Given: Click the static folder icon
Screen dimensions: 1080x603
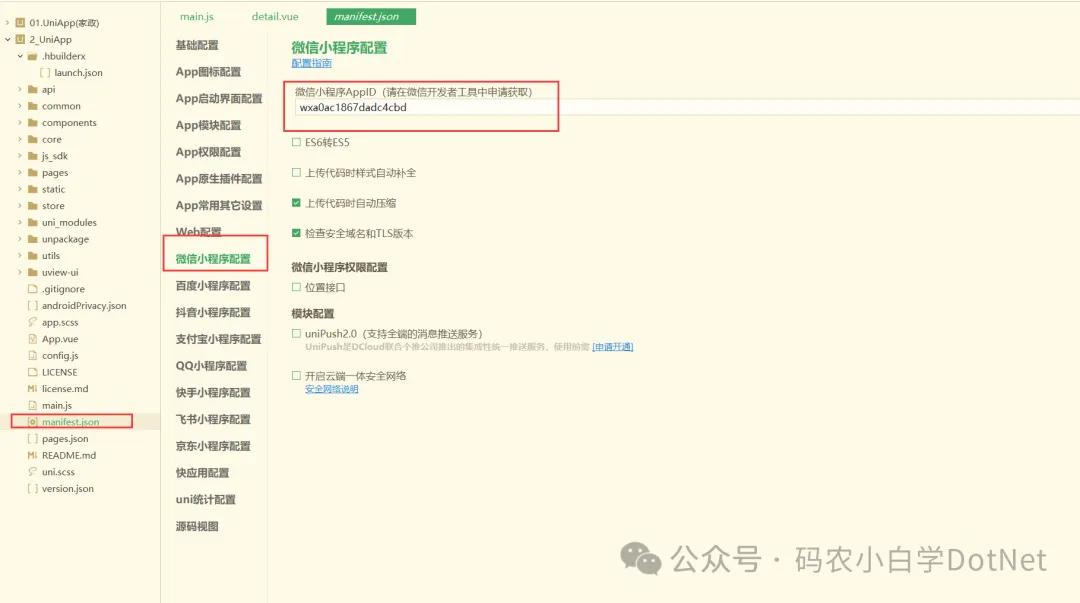Looking at the screenshot, I should click(x=32, y=189).
